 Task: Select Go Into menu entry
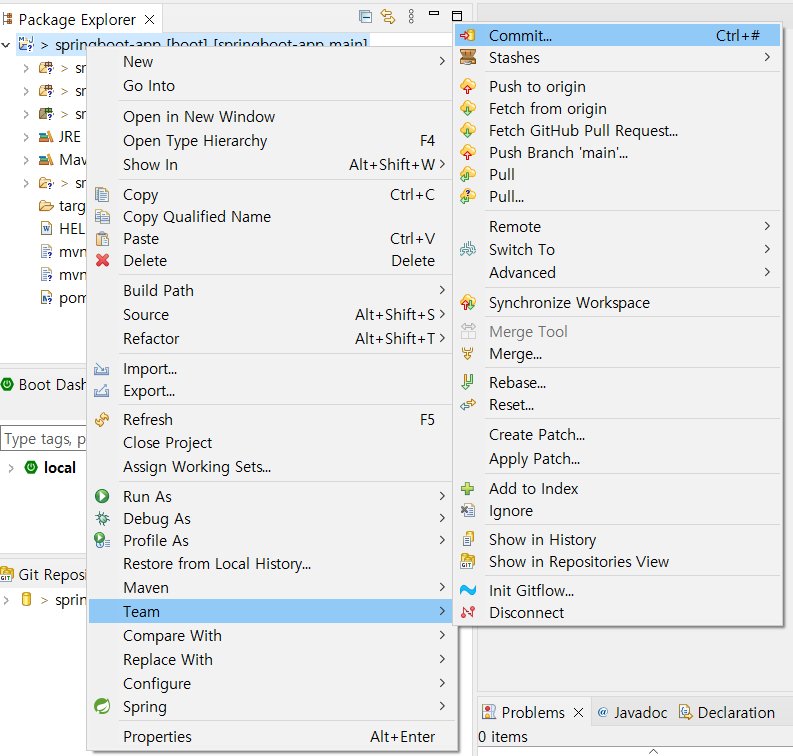coord(271,86)
